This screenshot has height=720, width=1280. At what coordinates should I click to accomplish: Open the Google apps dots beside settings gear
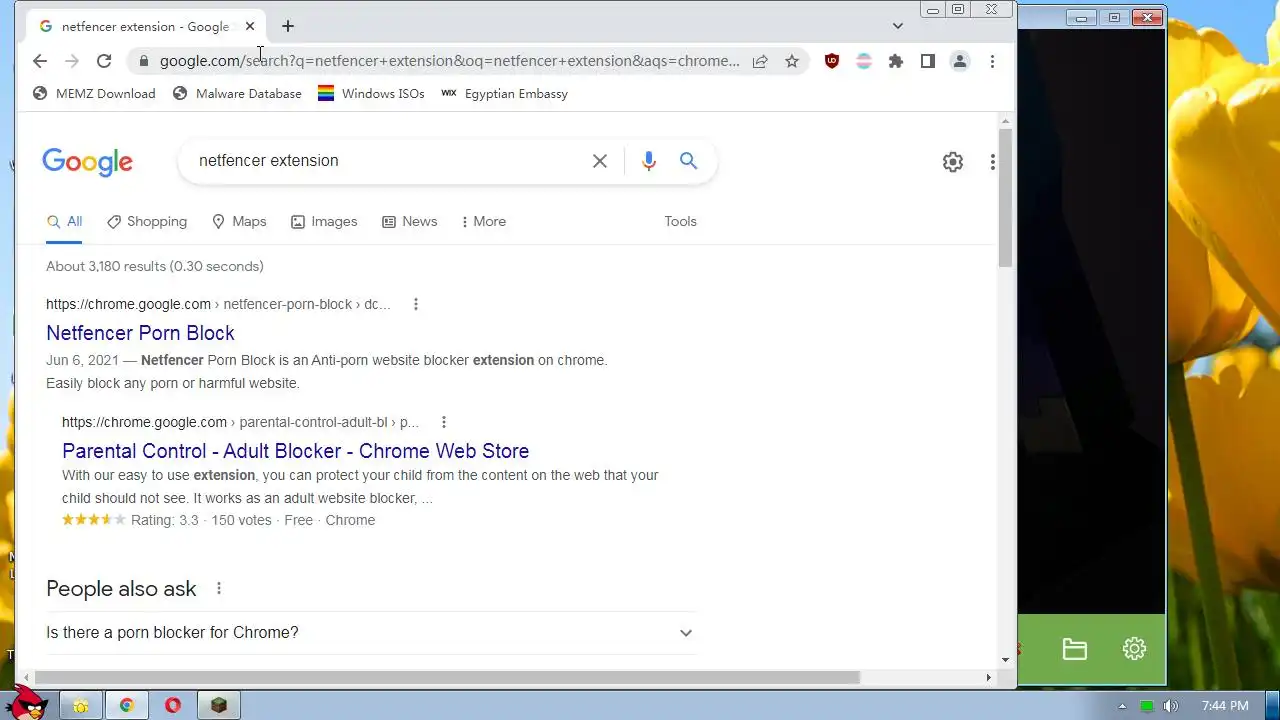coord(992,162)
